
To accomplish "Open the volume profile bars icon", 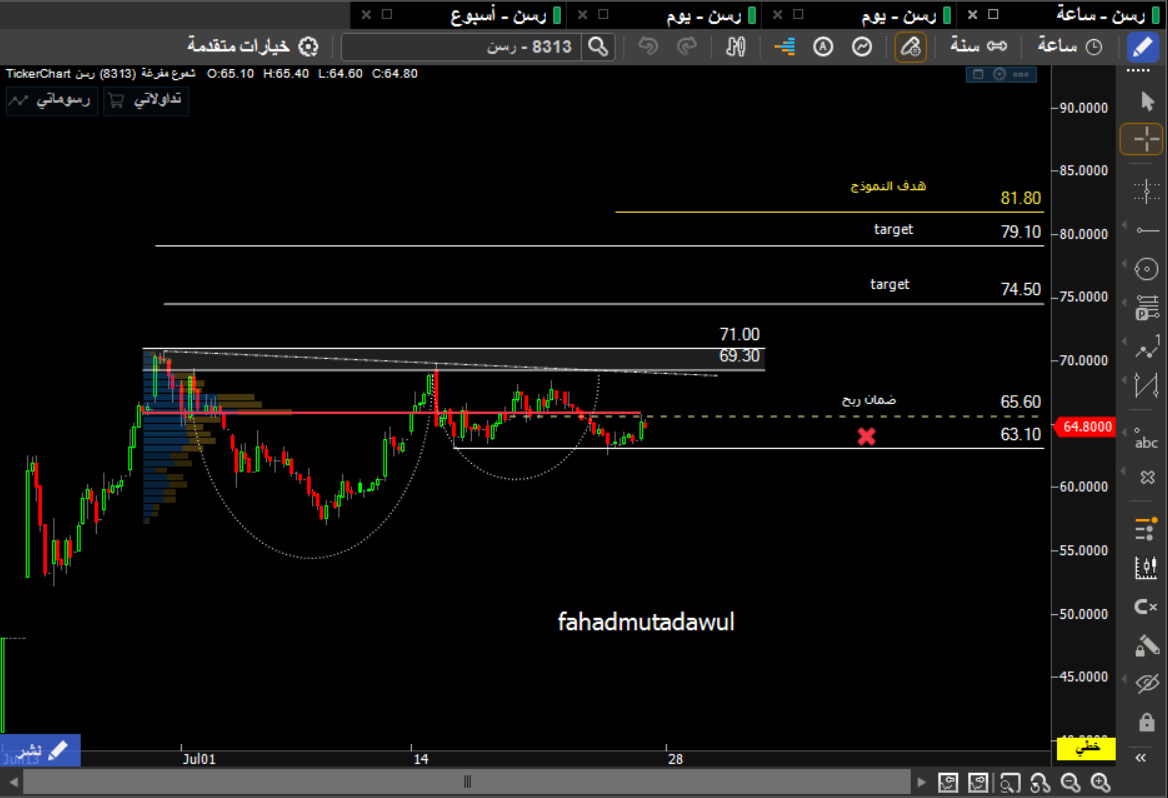I will pyautogui.click(x=784, y=47).
